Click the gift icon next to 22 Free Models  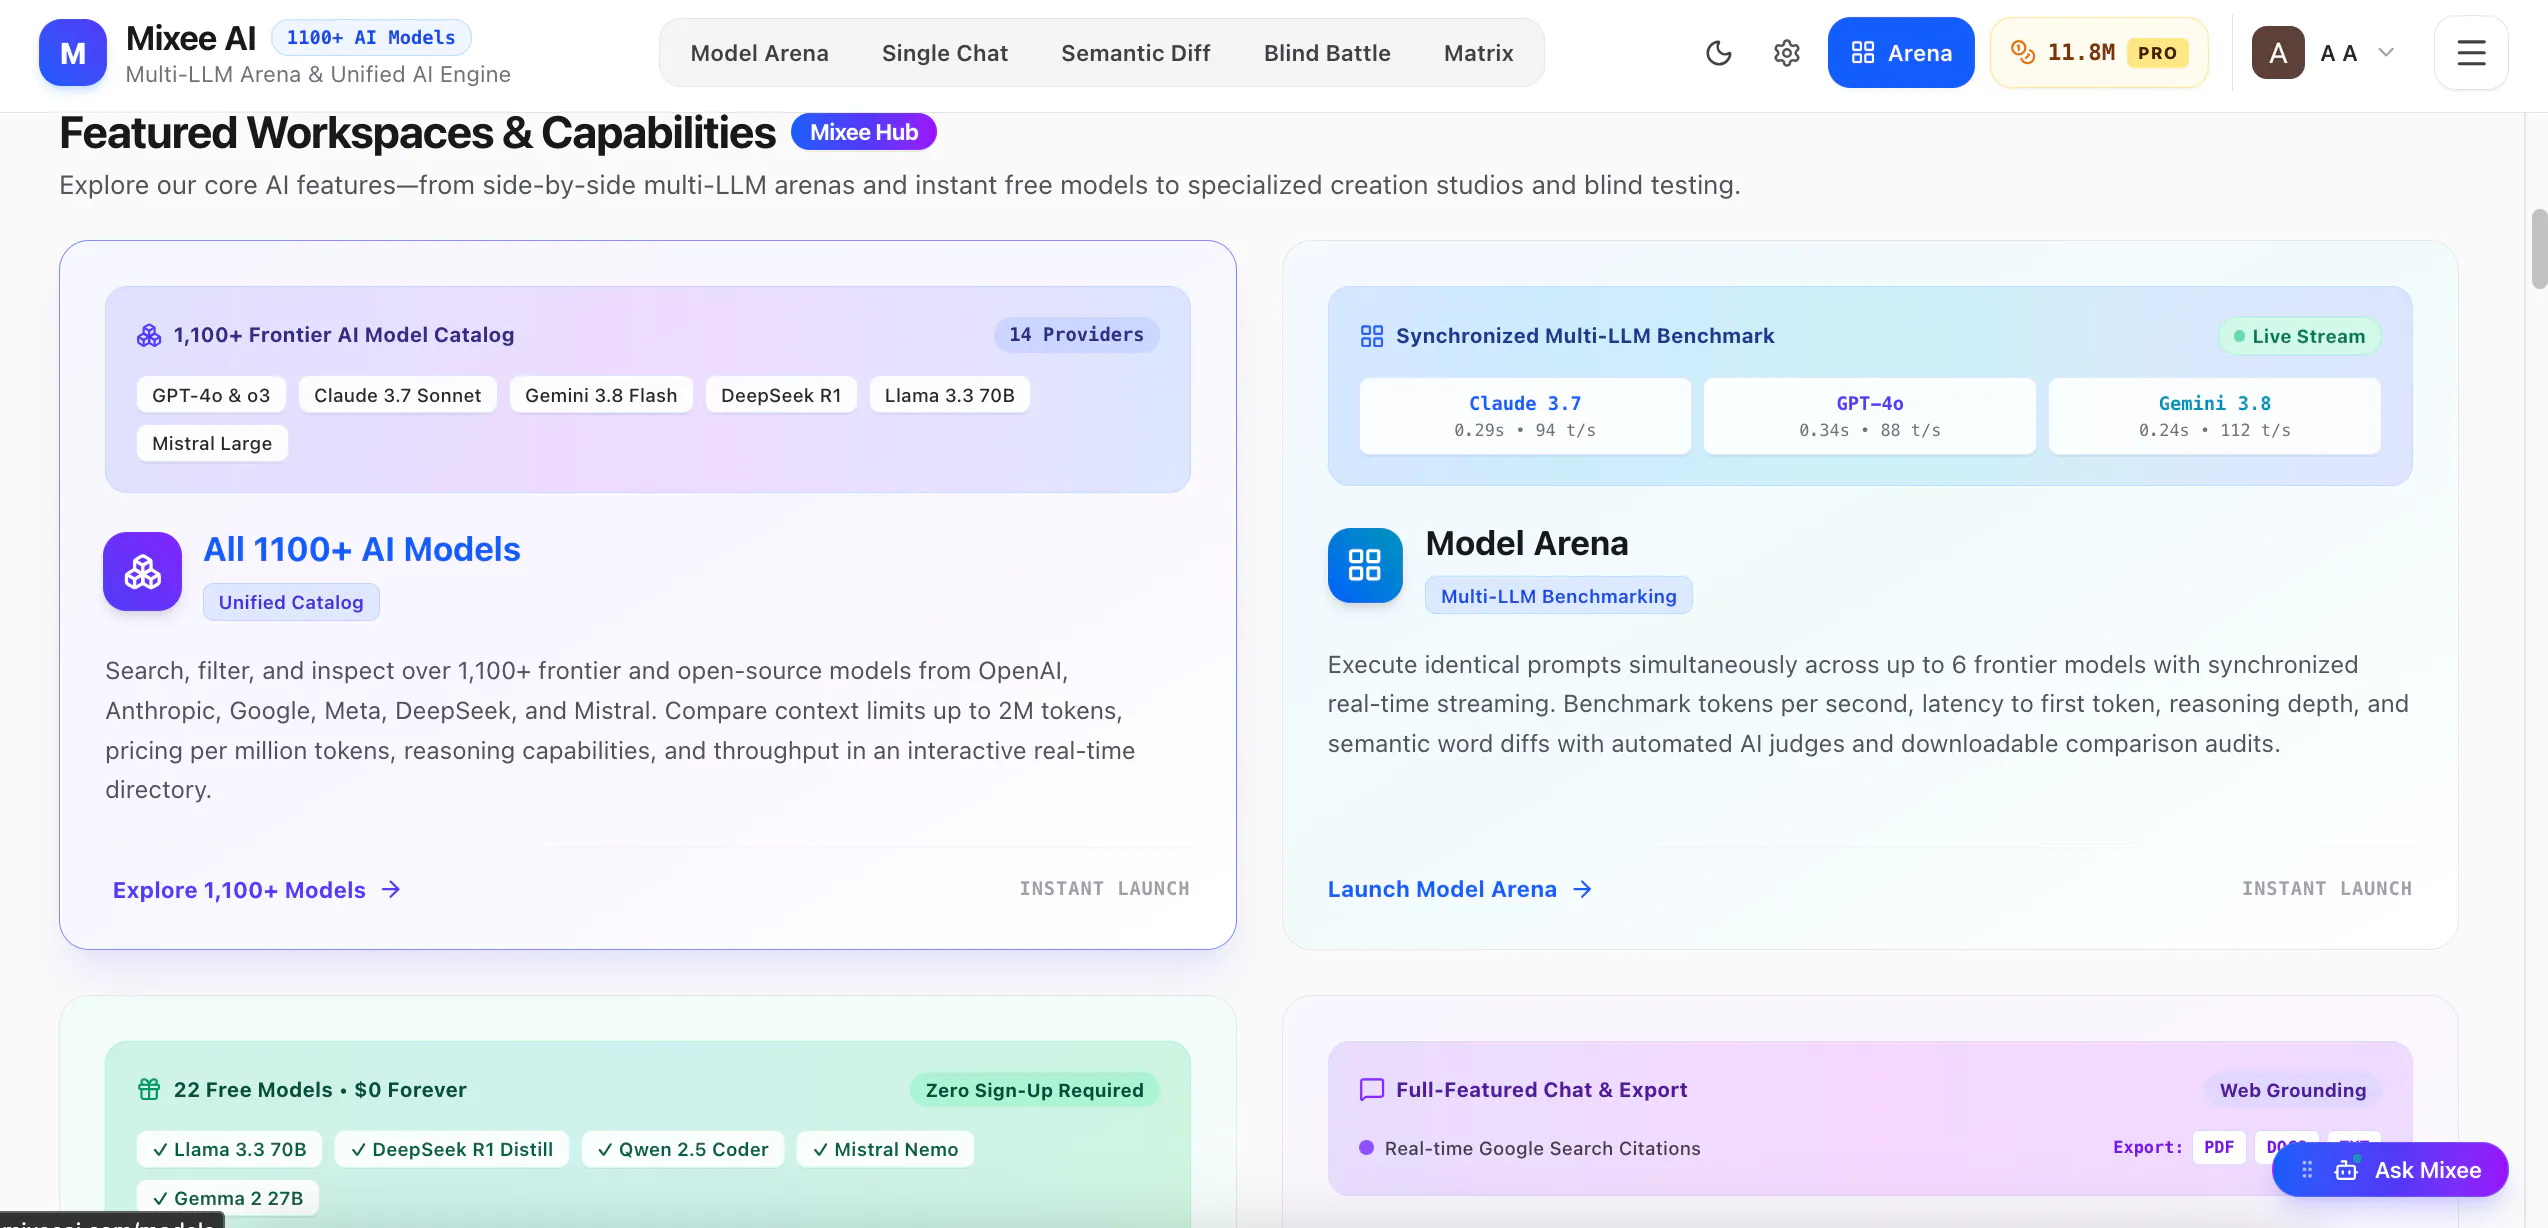(149, 1089)
